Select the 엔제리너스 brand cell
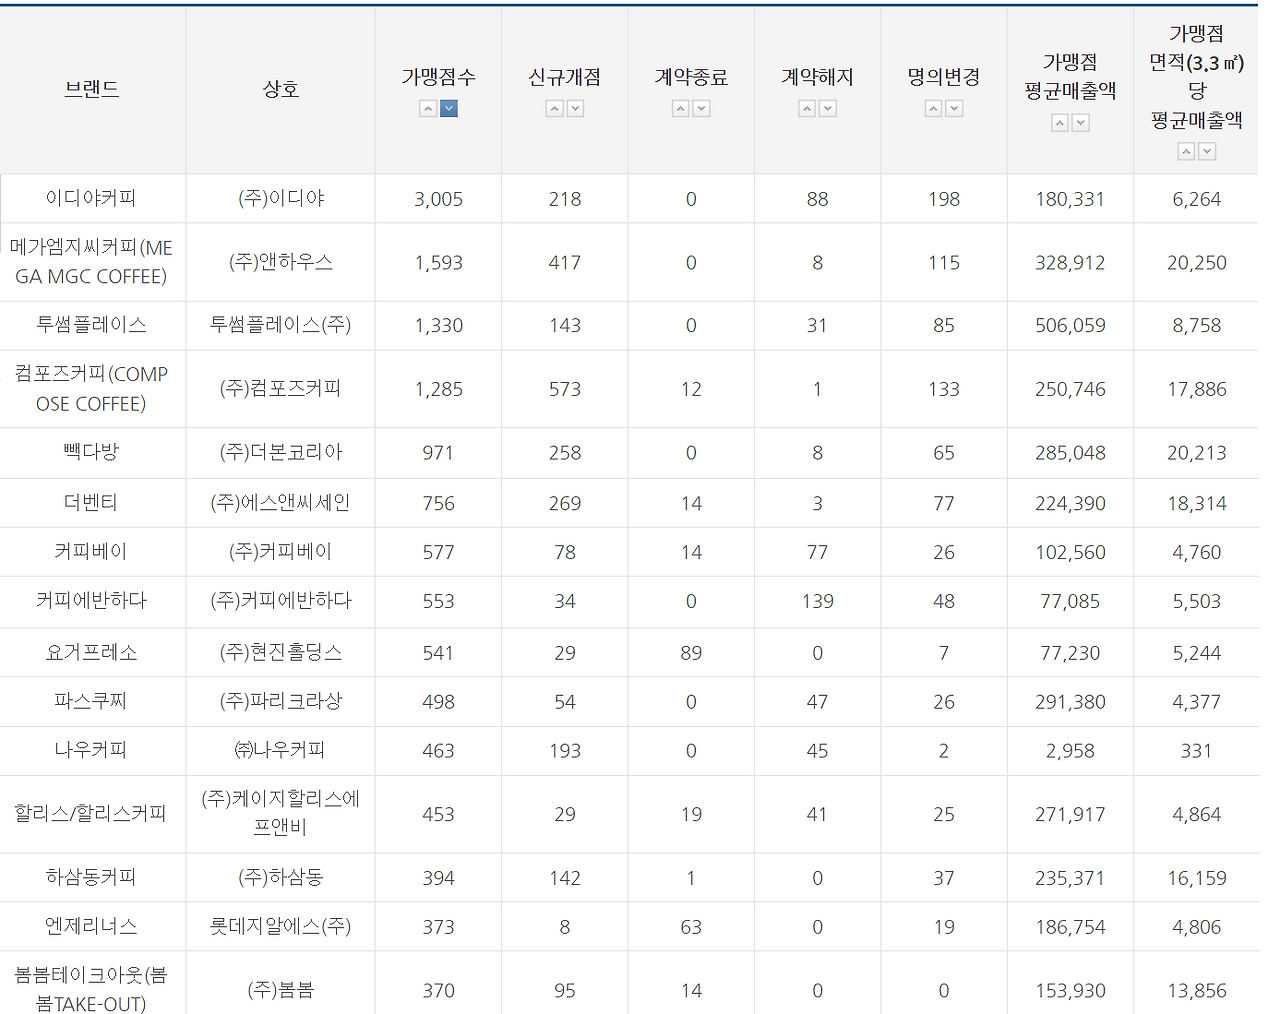The image size is (1280, 1014). click(x=92, y=927)
